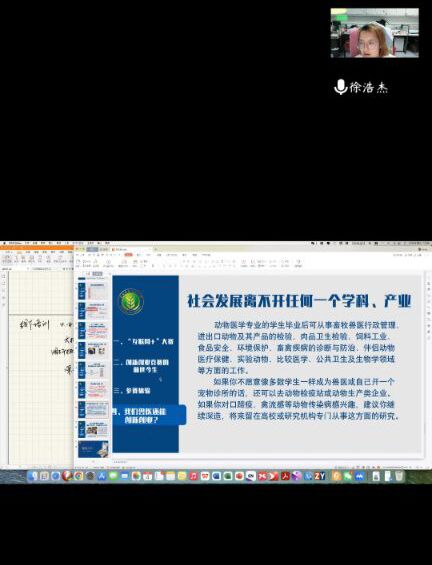Open the App Store dock icon

(x=102, y=476)
